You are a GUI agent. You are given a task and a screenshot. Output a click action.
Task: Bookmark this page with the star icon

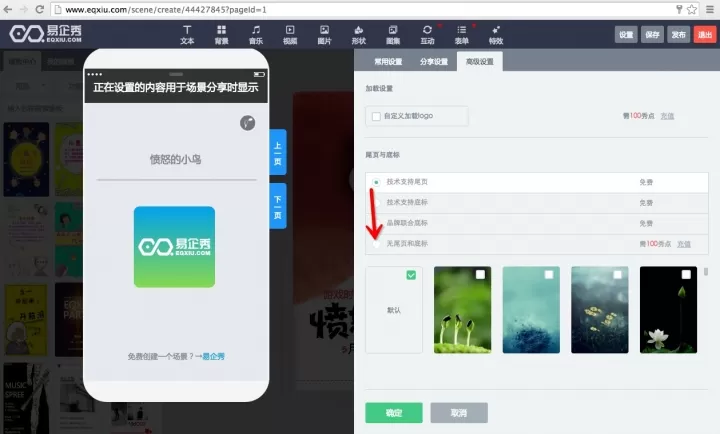pyautogui.click(x=692, y=9)
